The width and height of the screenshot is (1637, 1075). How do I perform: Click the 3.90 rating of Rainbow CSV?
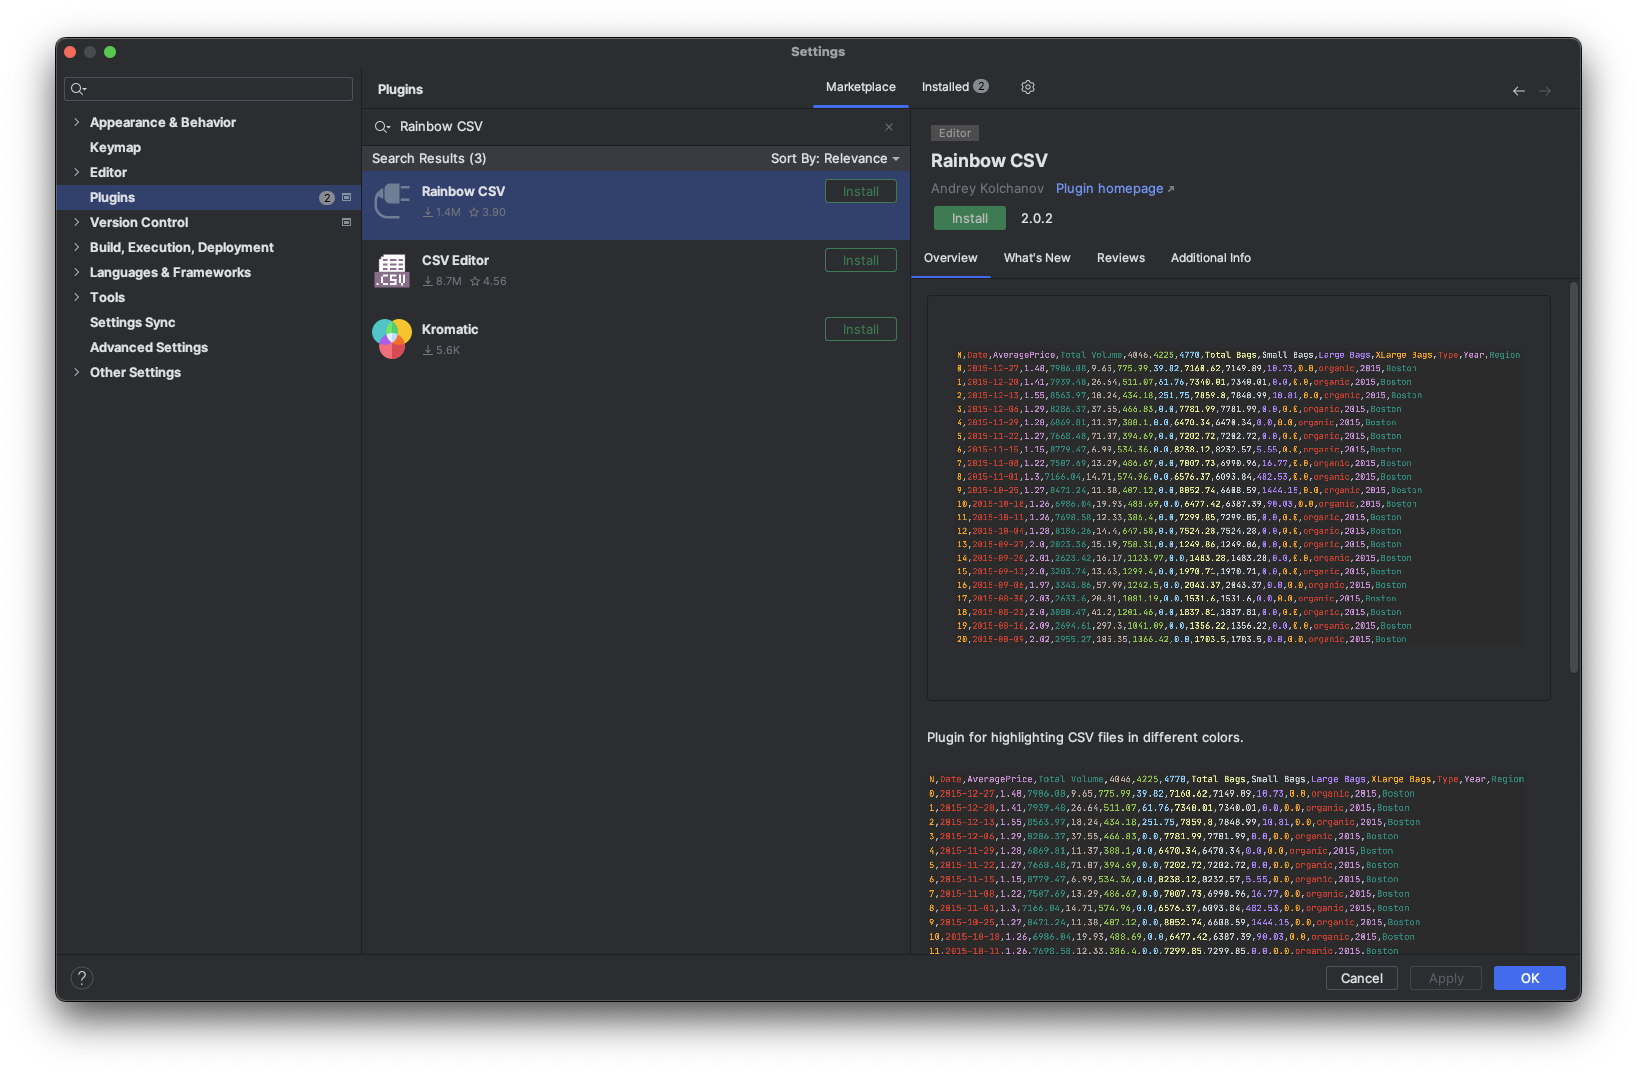[x=488, y=212]
